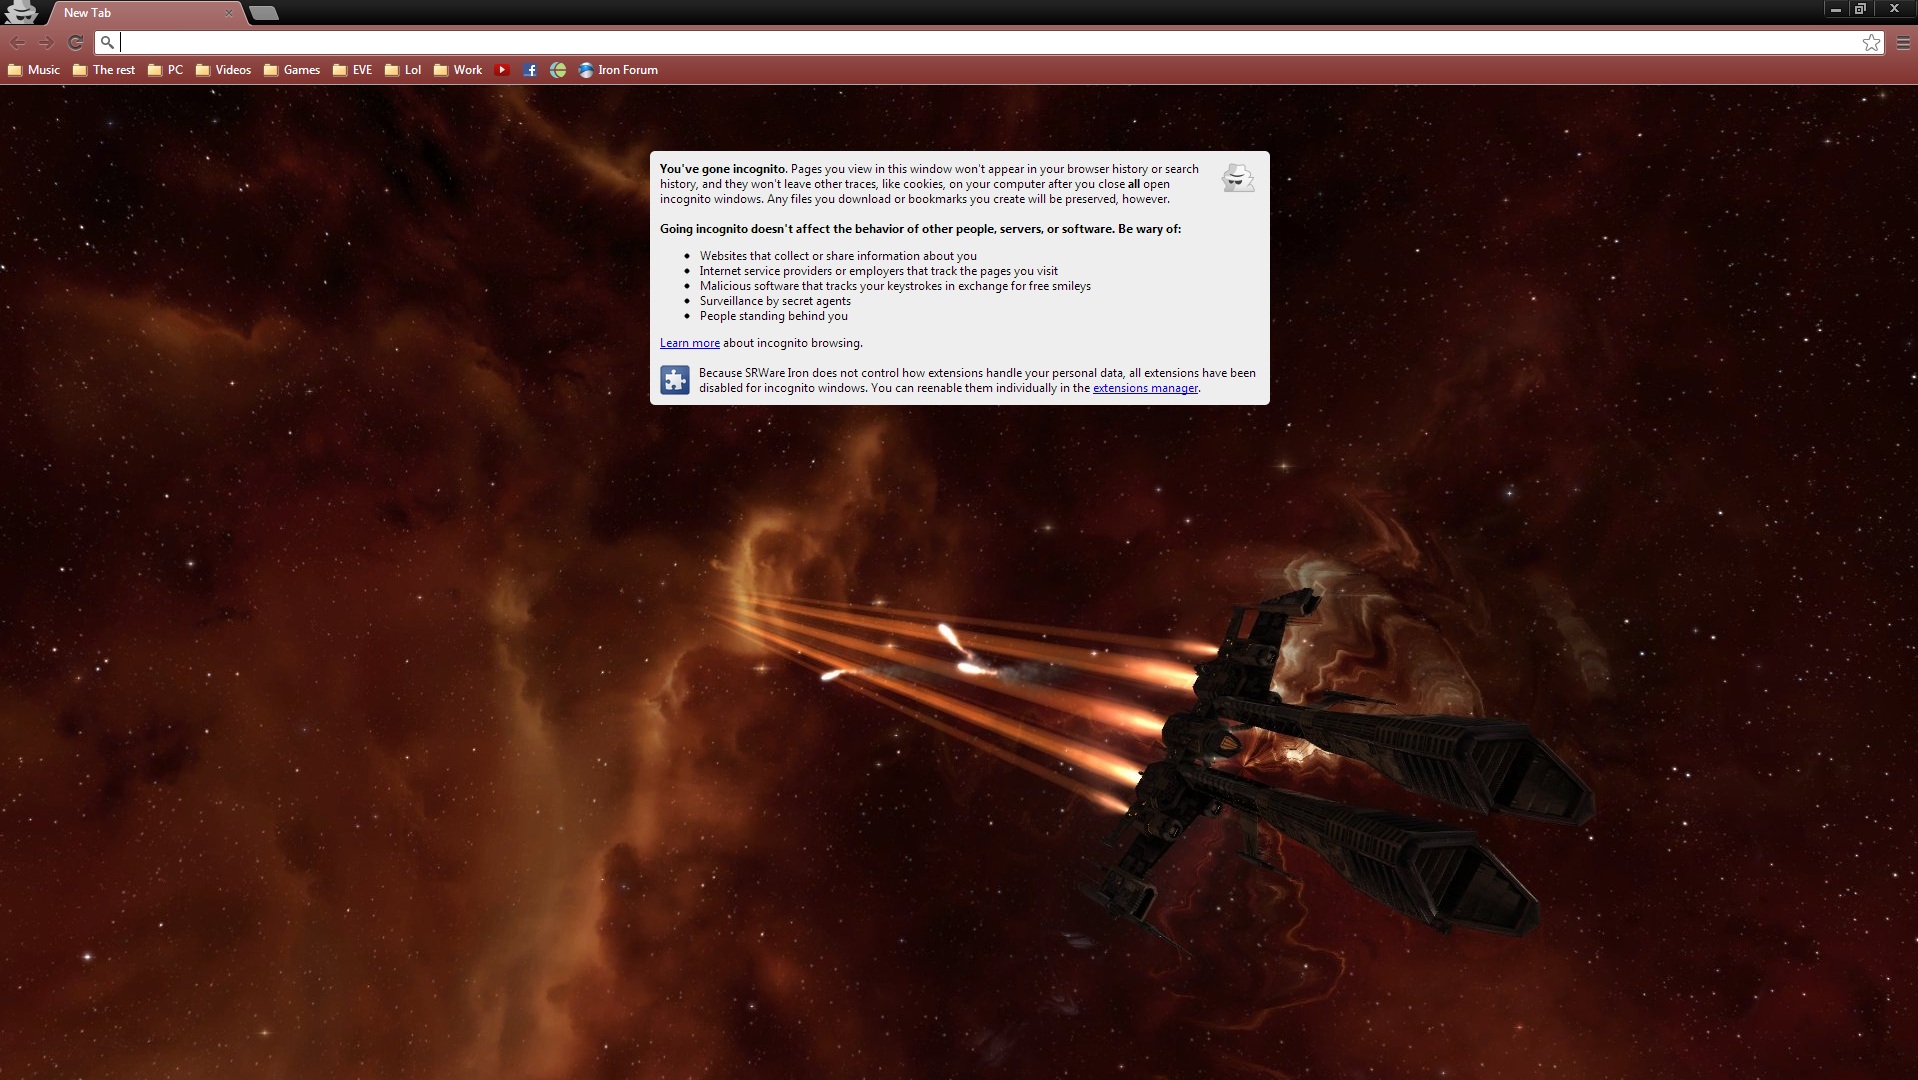
Task: Follow the Learn more link
Action: point(690,343)
